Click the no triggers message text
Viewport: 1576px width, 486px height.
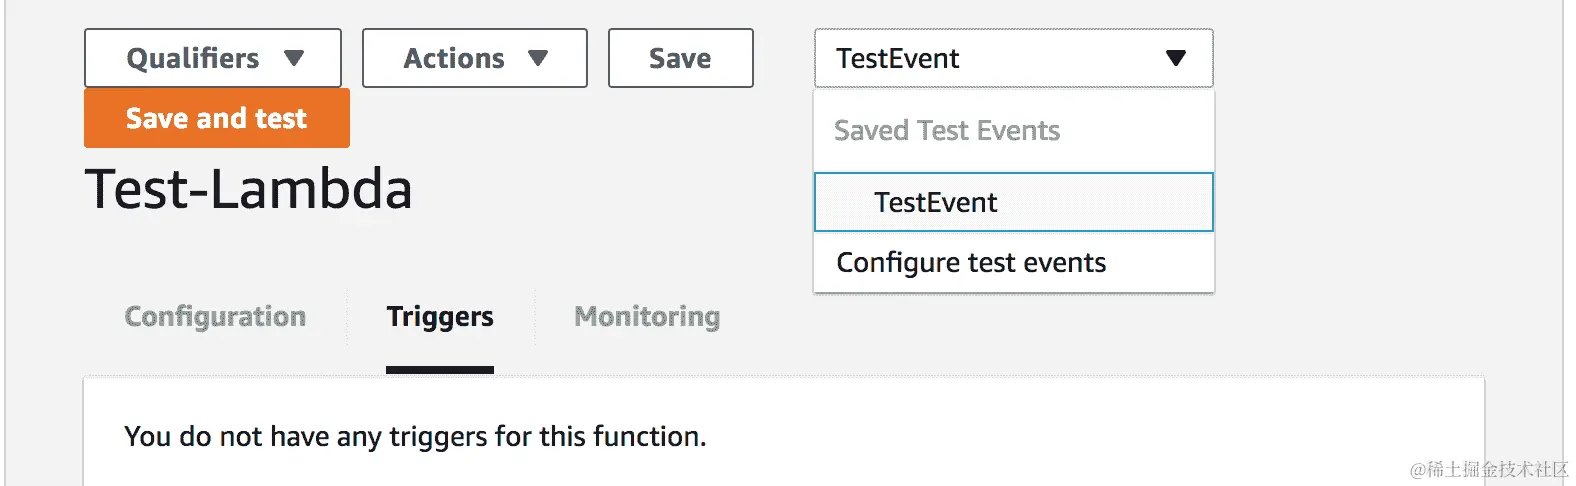tap(415, 436)
